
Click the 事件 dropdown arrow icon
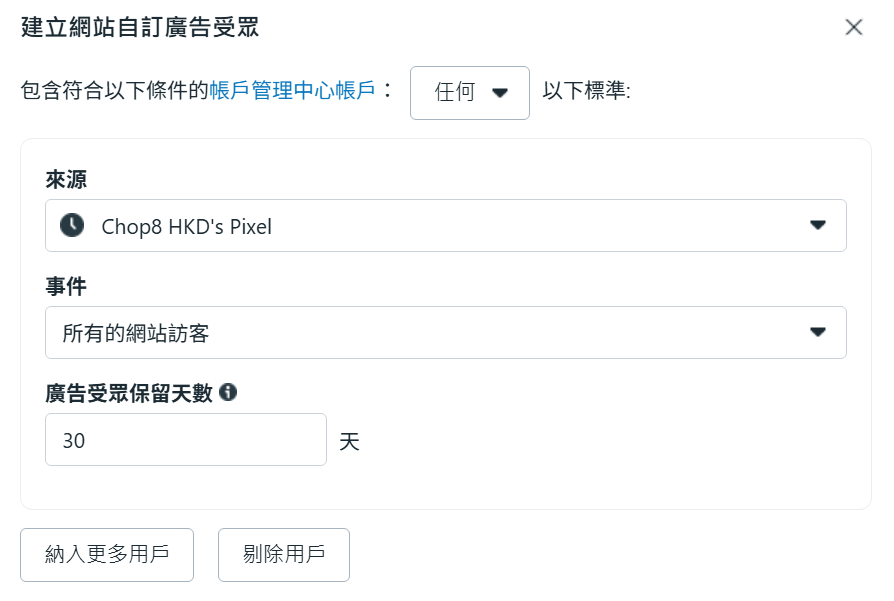coord(818,333)
